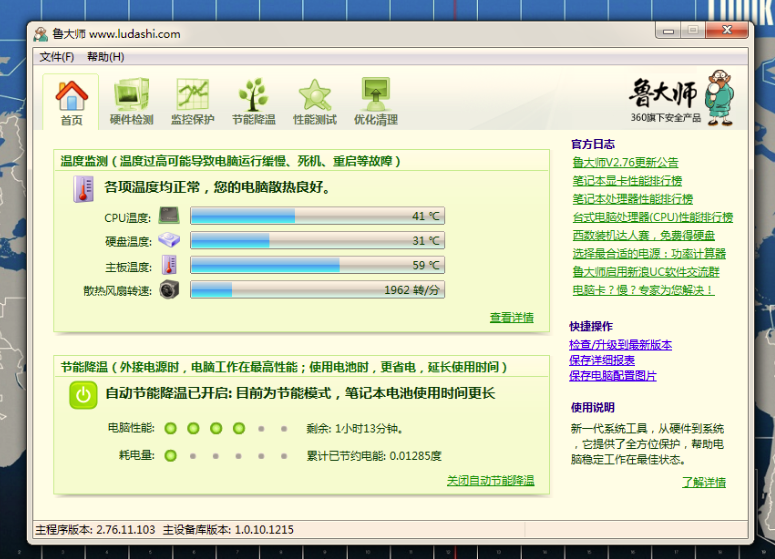Image resolution: width=775 pixels, height=559 pixels.
Task: Open the 优化清理 cleanup icon
Action: coord(376,94)
